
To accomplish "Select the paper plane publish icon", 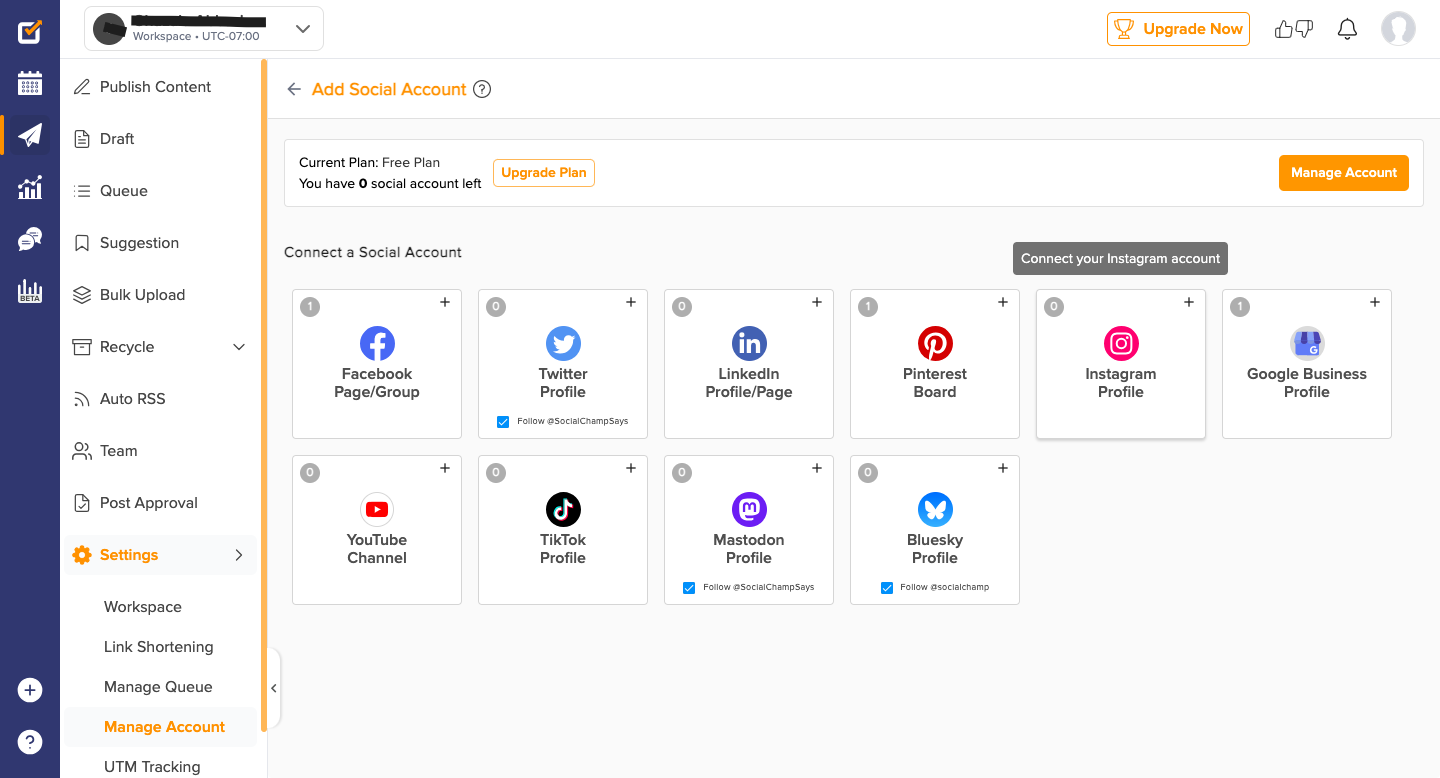I will 30,135.
